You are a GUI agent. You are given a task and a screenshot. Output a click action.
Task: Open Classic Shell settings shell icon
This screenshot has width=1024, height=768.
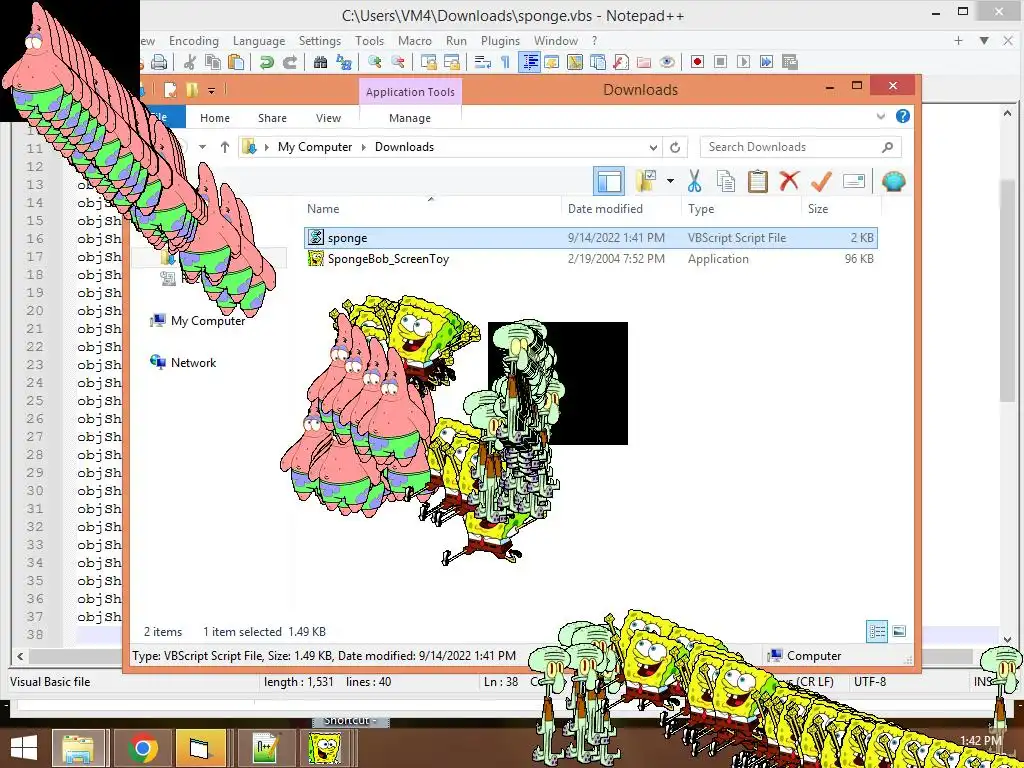[893, 181]
